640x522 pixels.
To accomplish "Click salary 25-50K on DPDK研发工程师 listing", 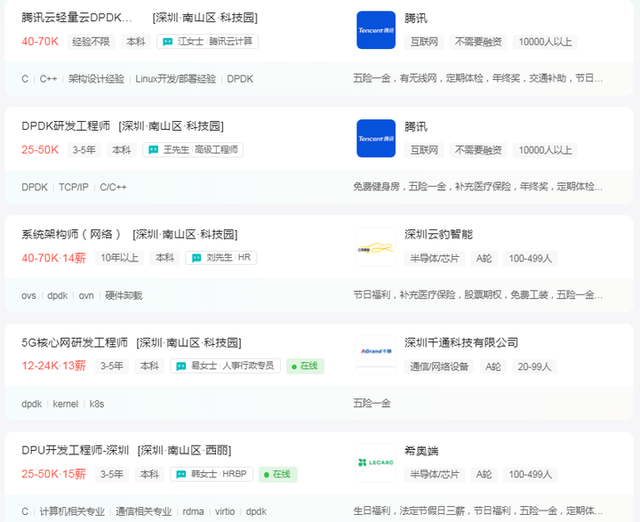I will point(40,150).
